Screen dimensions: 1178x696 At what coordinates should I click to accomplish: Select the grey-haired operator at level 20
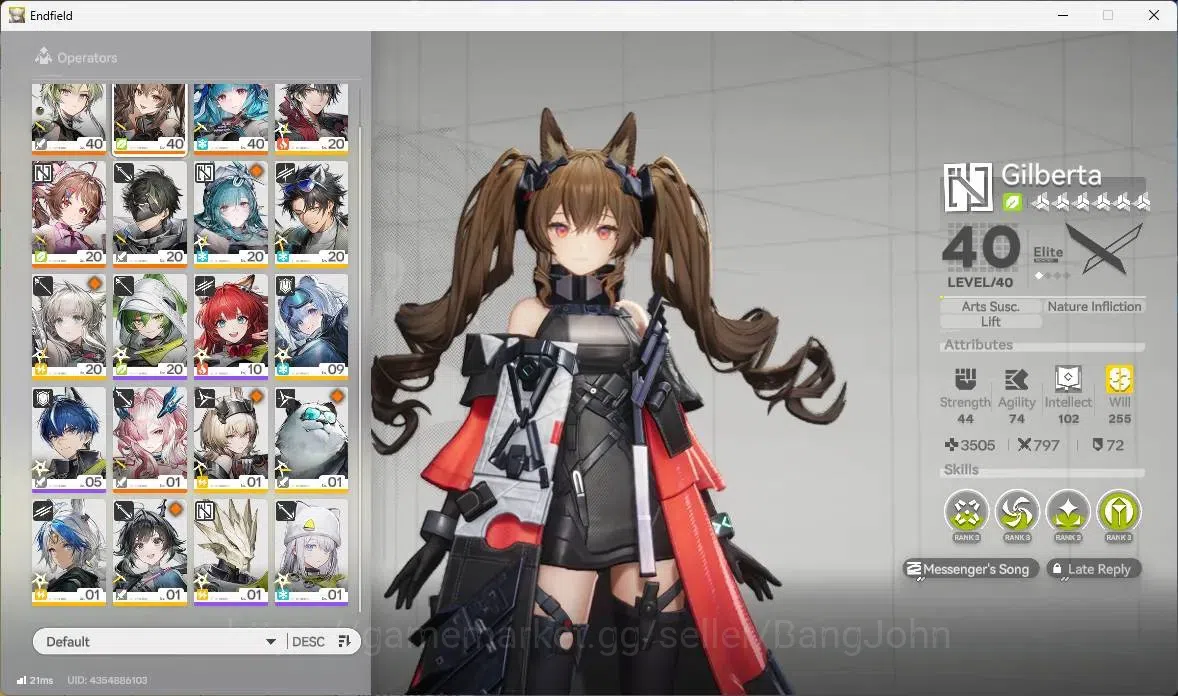(x=69, y=326)
